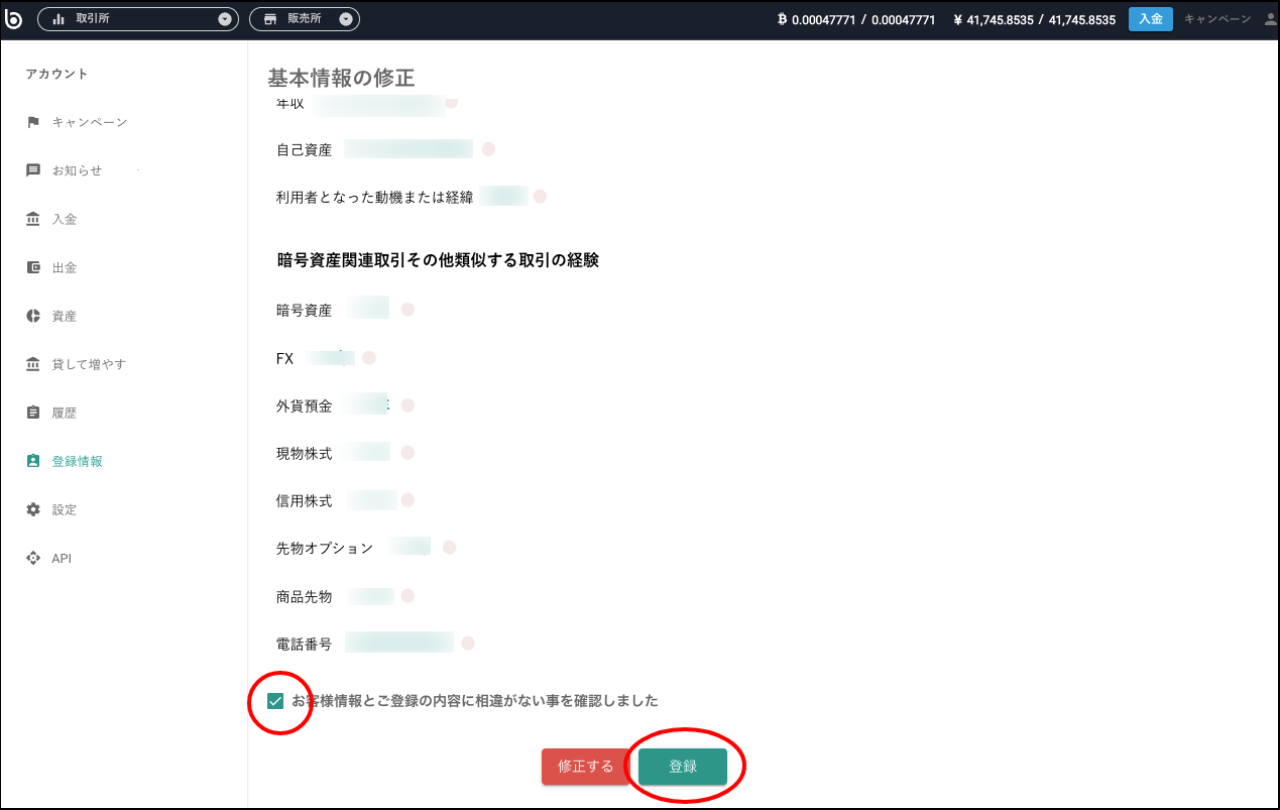This screenshot has height=810, width=1280.
Task: Click the 現物株式 experience value
Action: (x=365, y=452)
